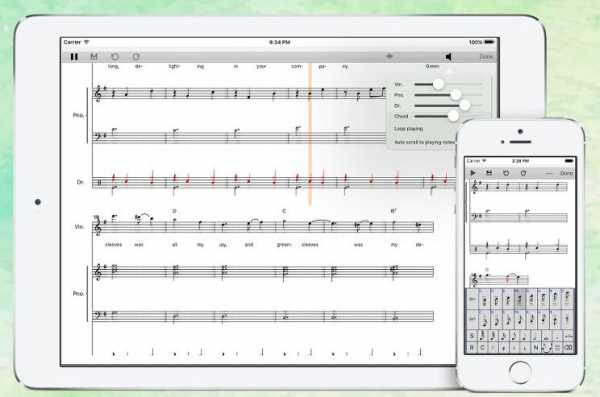Tap Done on the iPhone toolbar

click(566, 173)
